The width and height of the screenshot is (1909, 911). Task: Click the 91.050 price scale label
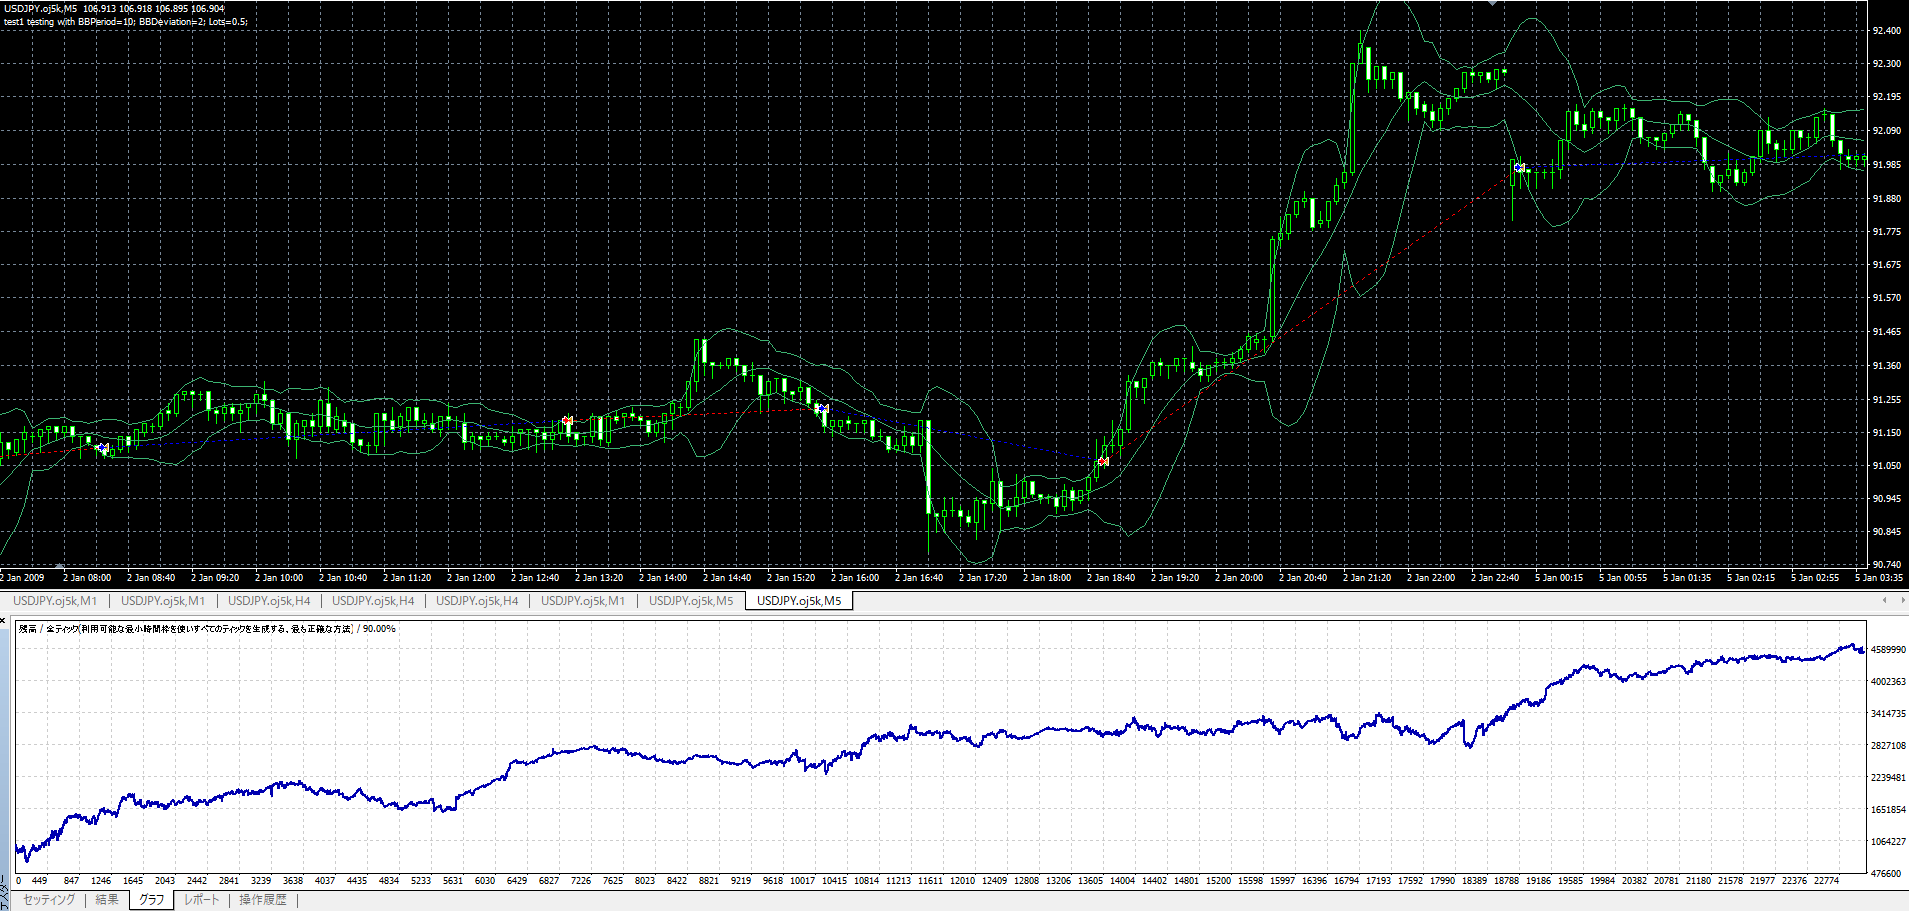pos(1887,466)
